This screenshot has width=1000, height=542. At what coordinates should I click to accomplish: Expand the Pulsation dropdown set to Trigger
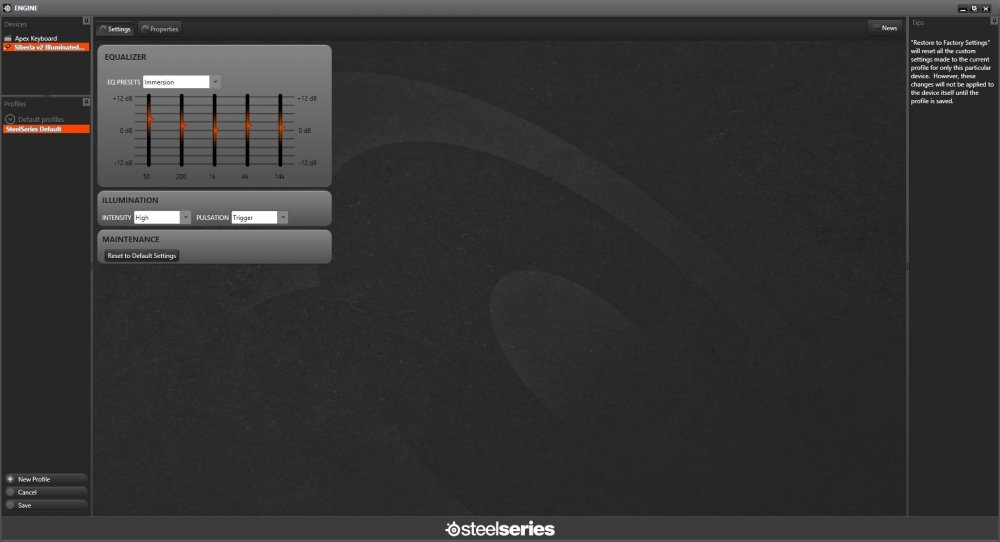(283, 217)
